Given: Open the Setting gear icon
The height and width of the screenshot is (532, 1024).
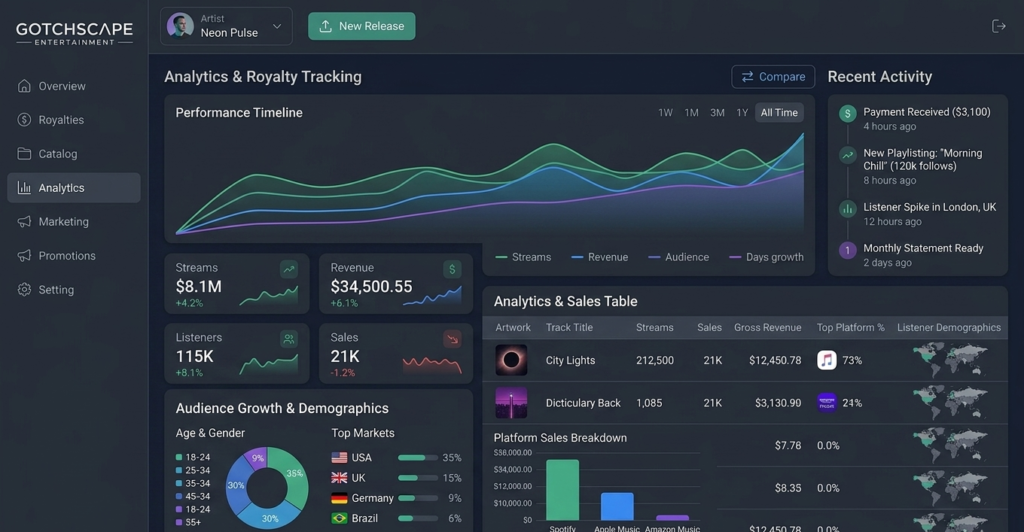Looking at the screenshot, I should 24,289.
